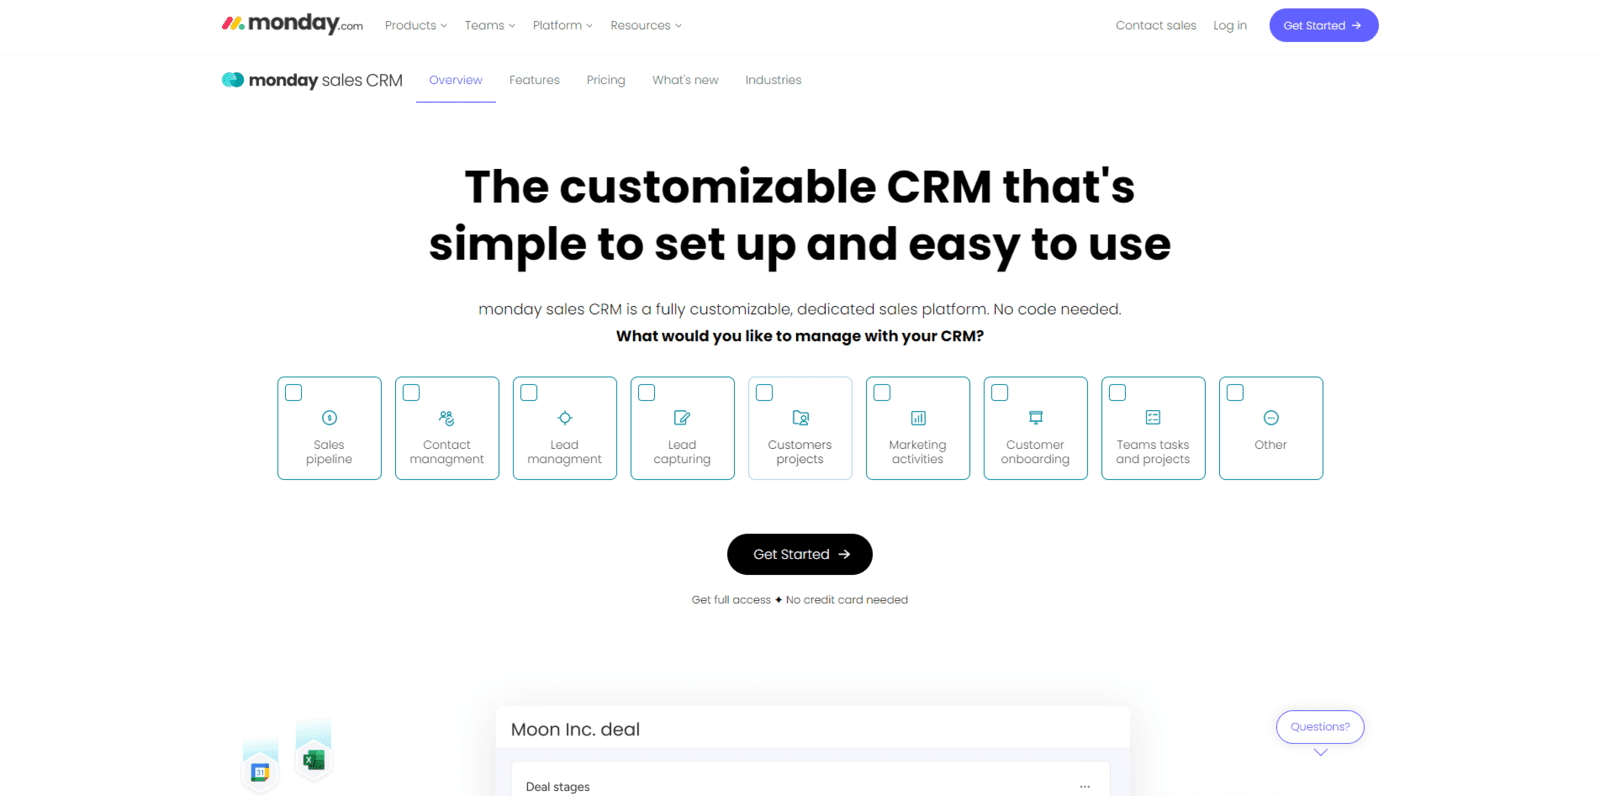
Task: Open the Questions? chat bubble
Action: [x=1320, y=727]
